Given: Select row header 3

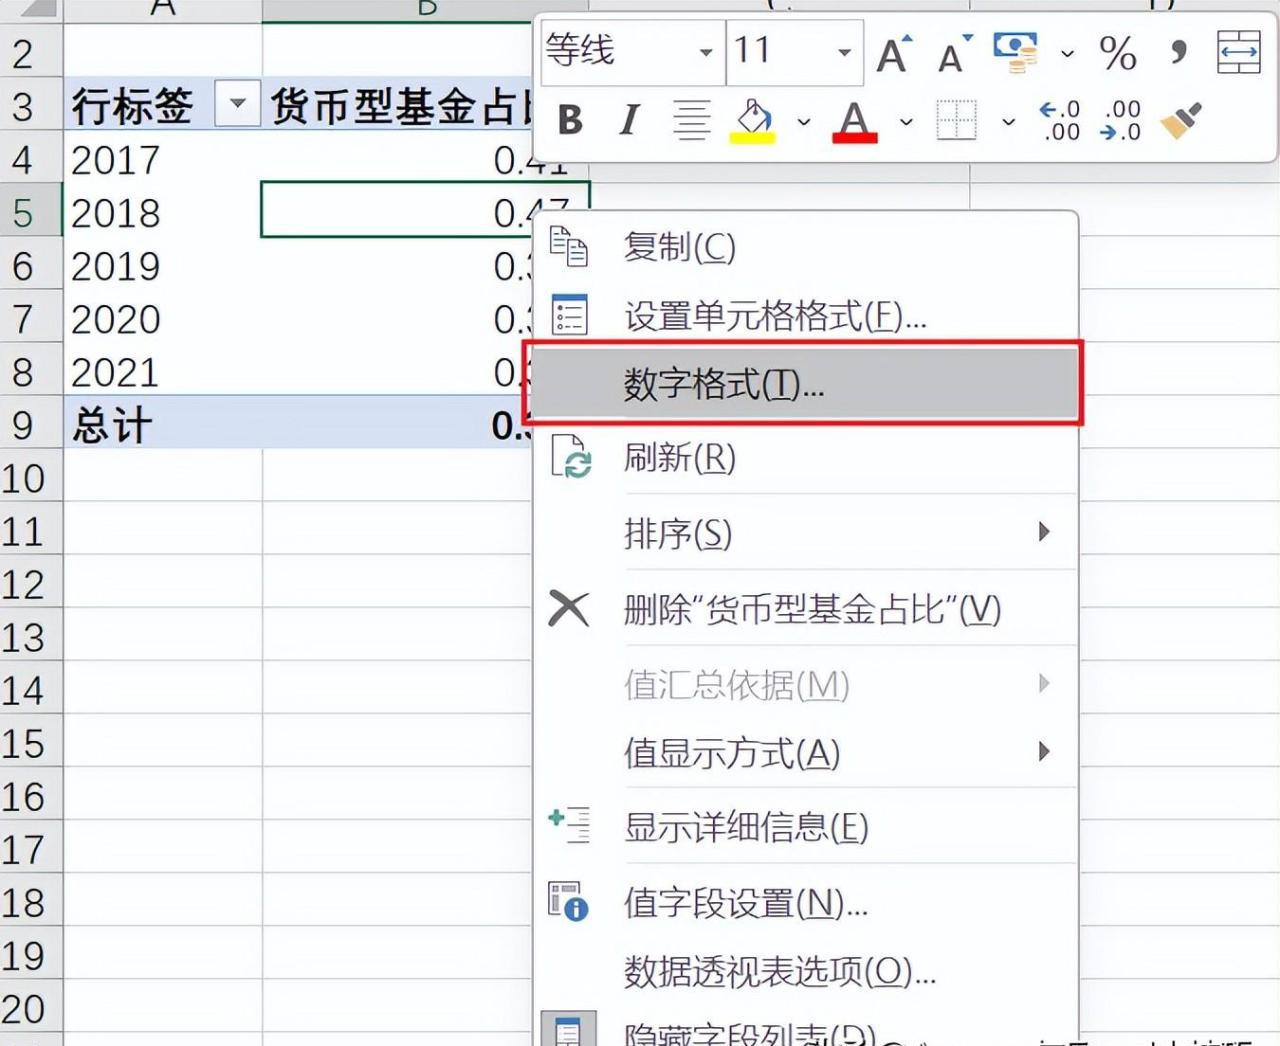Looking at the screenshot, I should click(31, 105).
